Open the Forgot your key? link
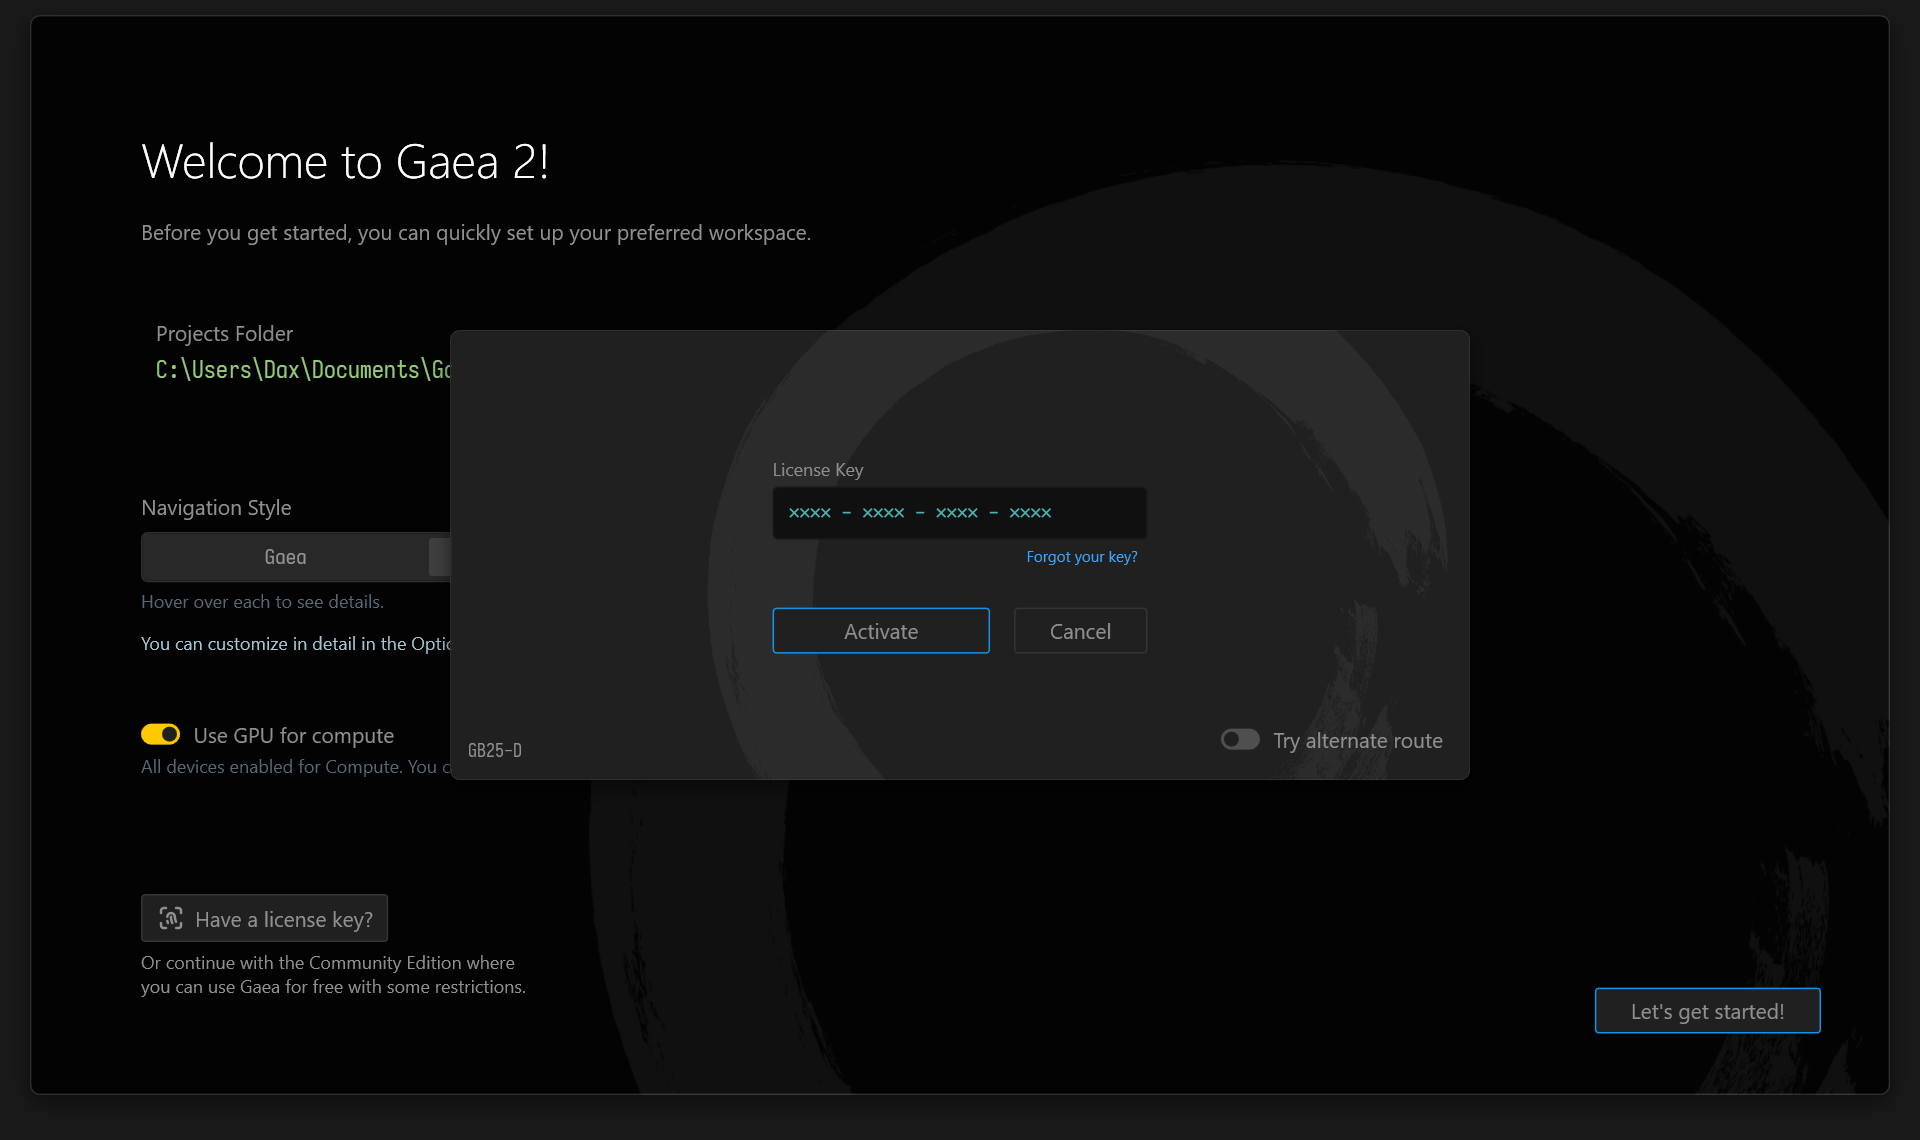This screenshot has width=1920, height=1140. [x=1081, y=557]
